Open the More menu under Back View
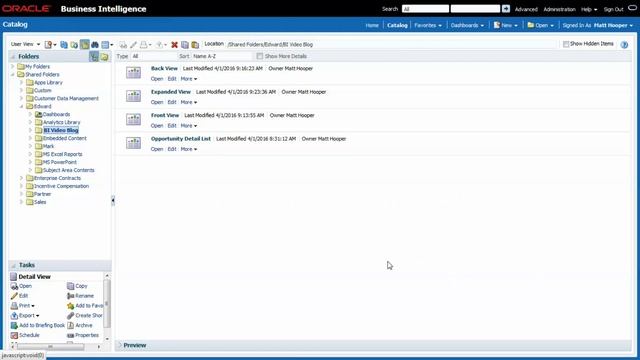The height and width of the screenshot is (360, 640). 189,79
